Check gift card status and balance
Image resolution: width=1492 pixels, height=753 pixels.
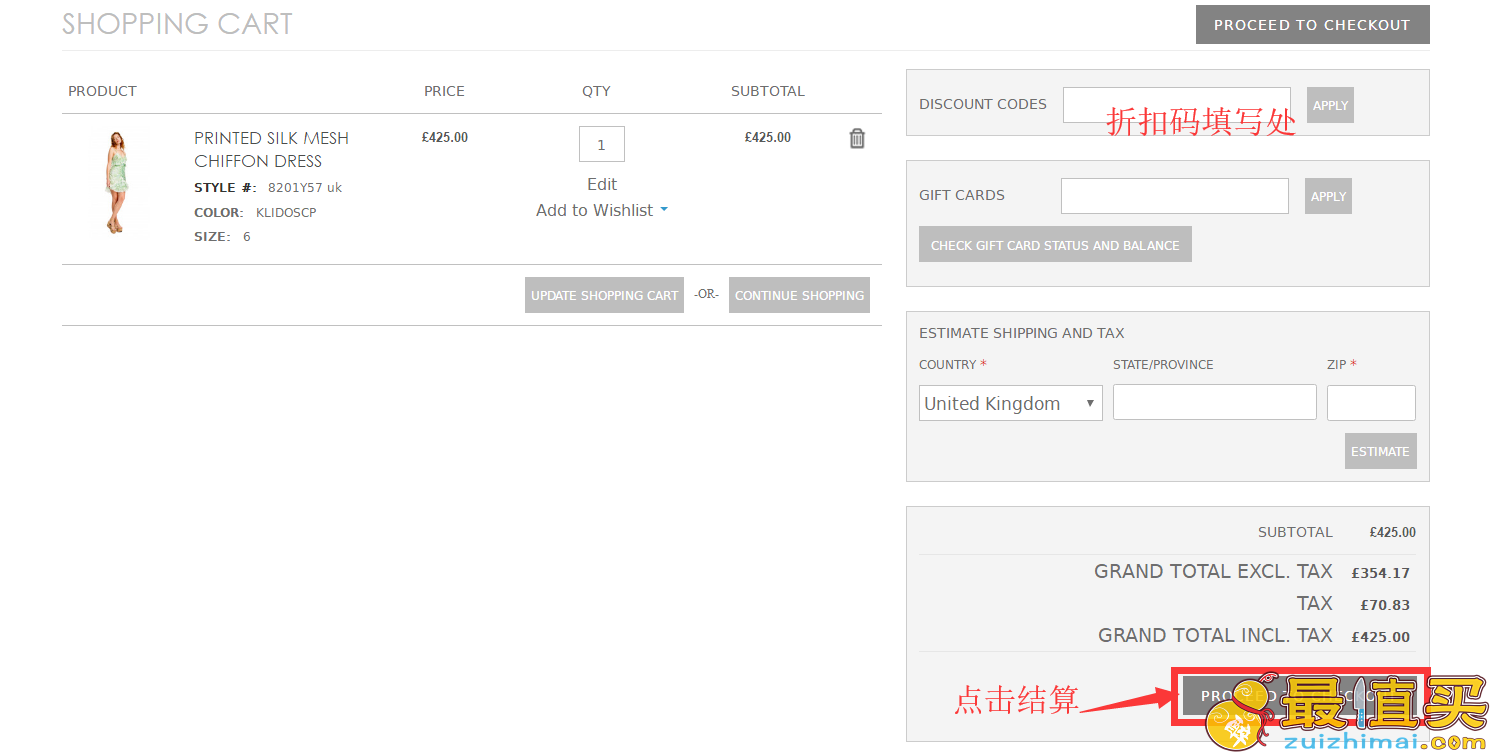(x=1055, y=245)
